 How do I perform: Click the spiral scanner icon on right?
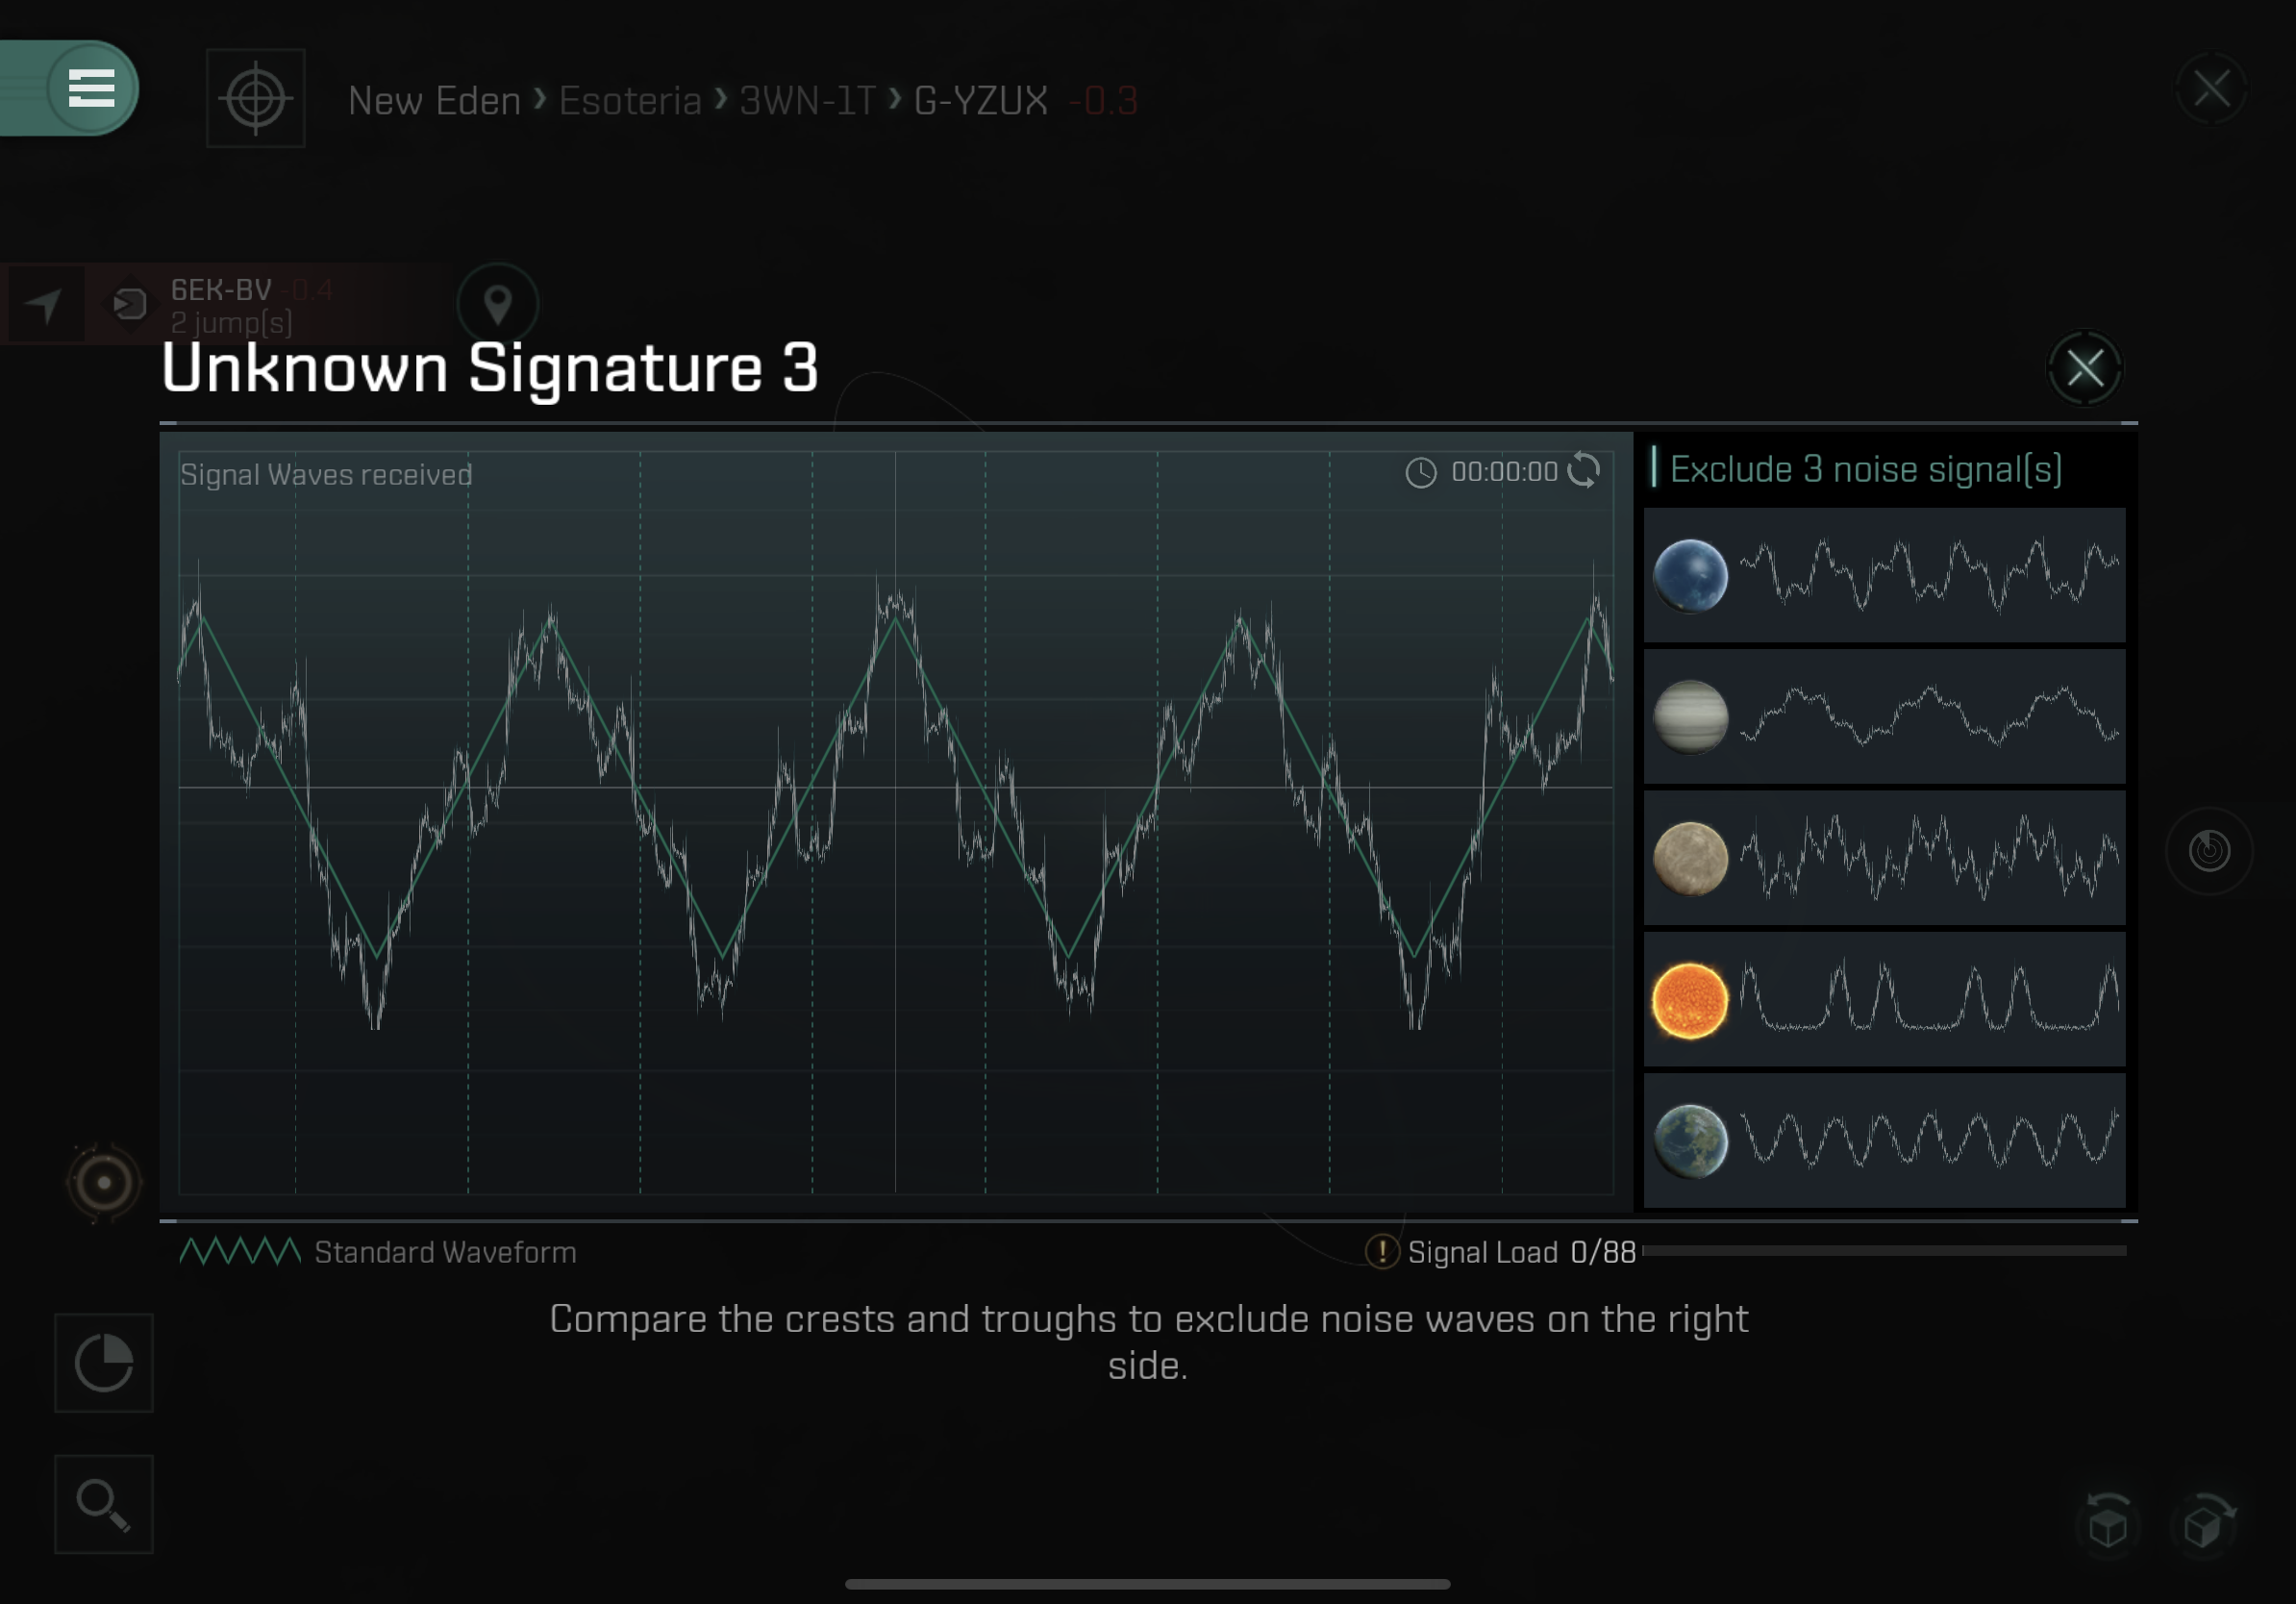[2209, 851]
